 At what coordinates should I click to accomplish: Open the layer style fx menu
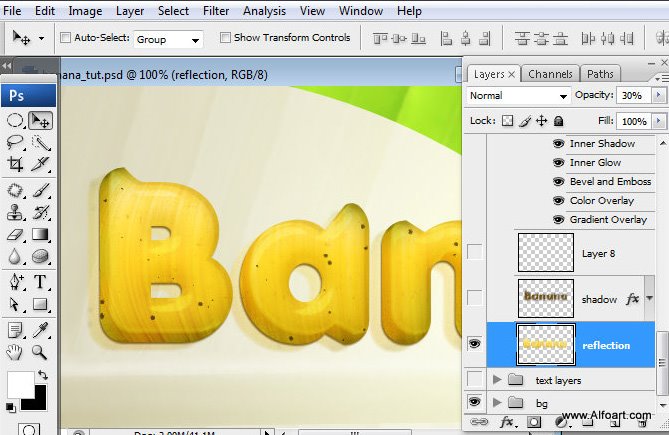coord(507,422)
